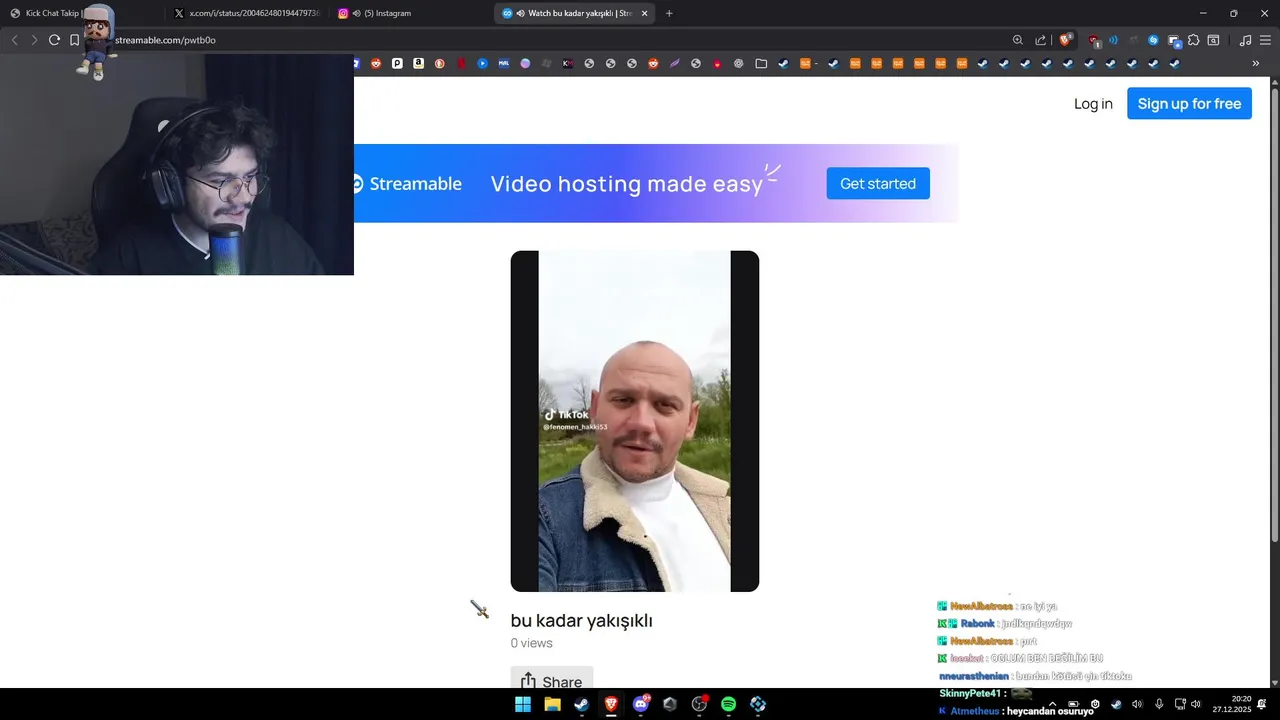The image size is (1280, 720).
Task: Reload the Streamable page
Action: tap(54, 40)
